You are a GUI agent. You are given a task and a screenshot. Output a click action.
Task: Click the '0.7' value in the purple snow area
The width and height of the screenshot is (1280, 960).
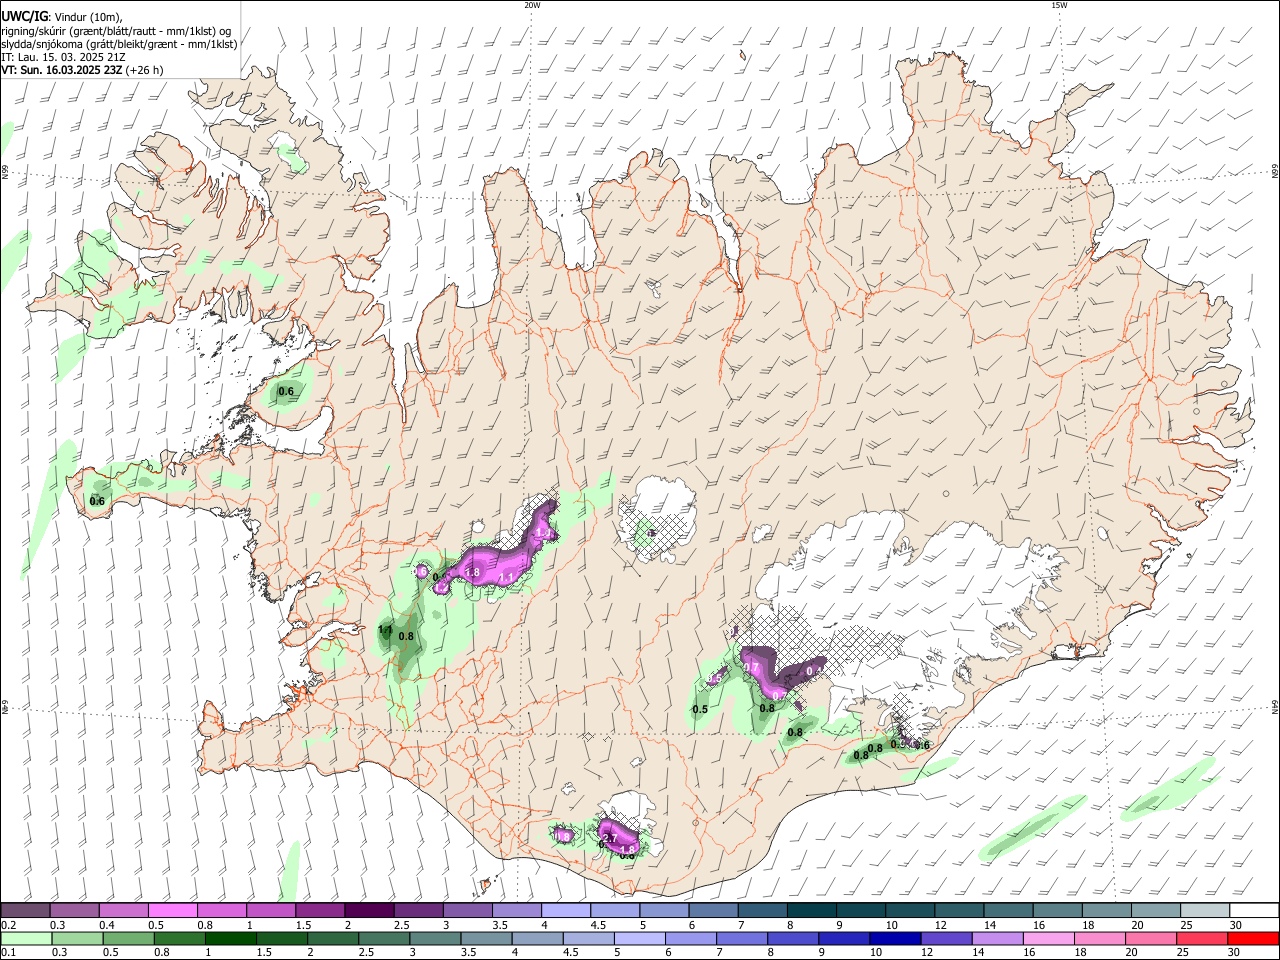[x=752, y=667]
